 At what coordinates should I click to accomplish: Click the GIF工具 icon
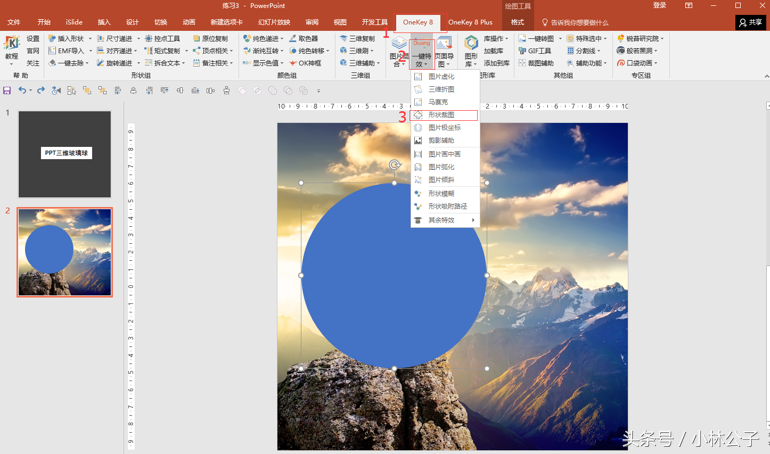(x=522, y=51)
